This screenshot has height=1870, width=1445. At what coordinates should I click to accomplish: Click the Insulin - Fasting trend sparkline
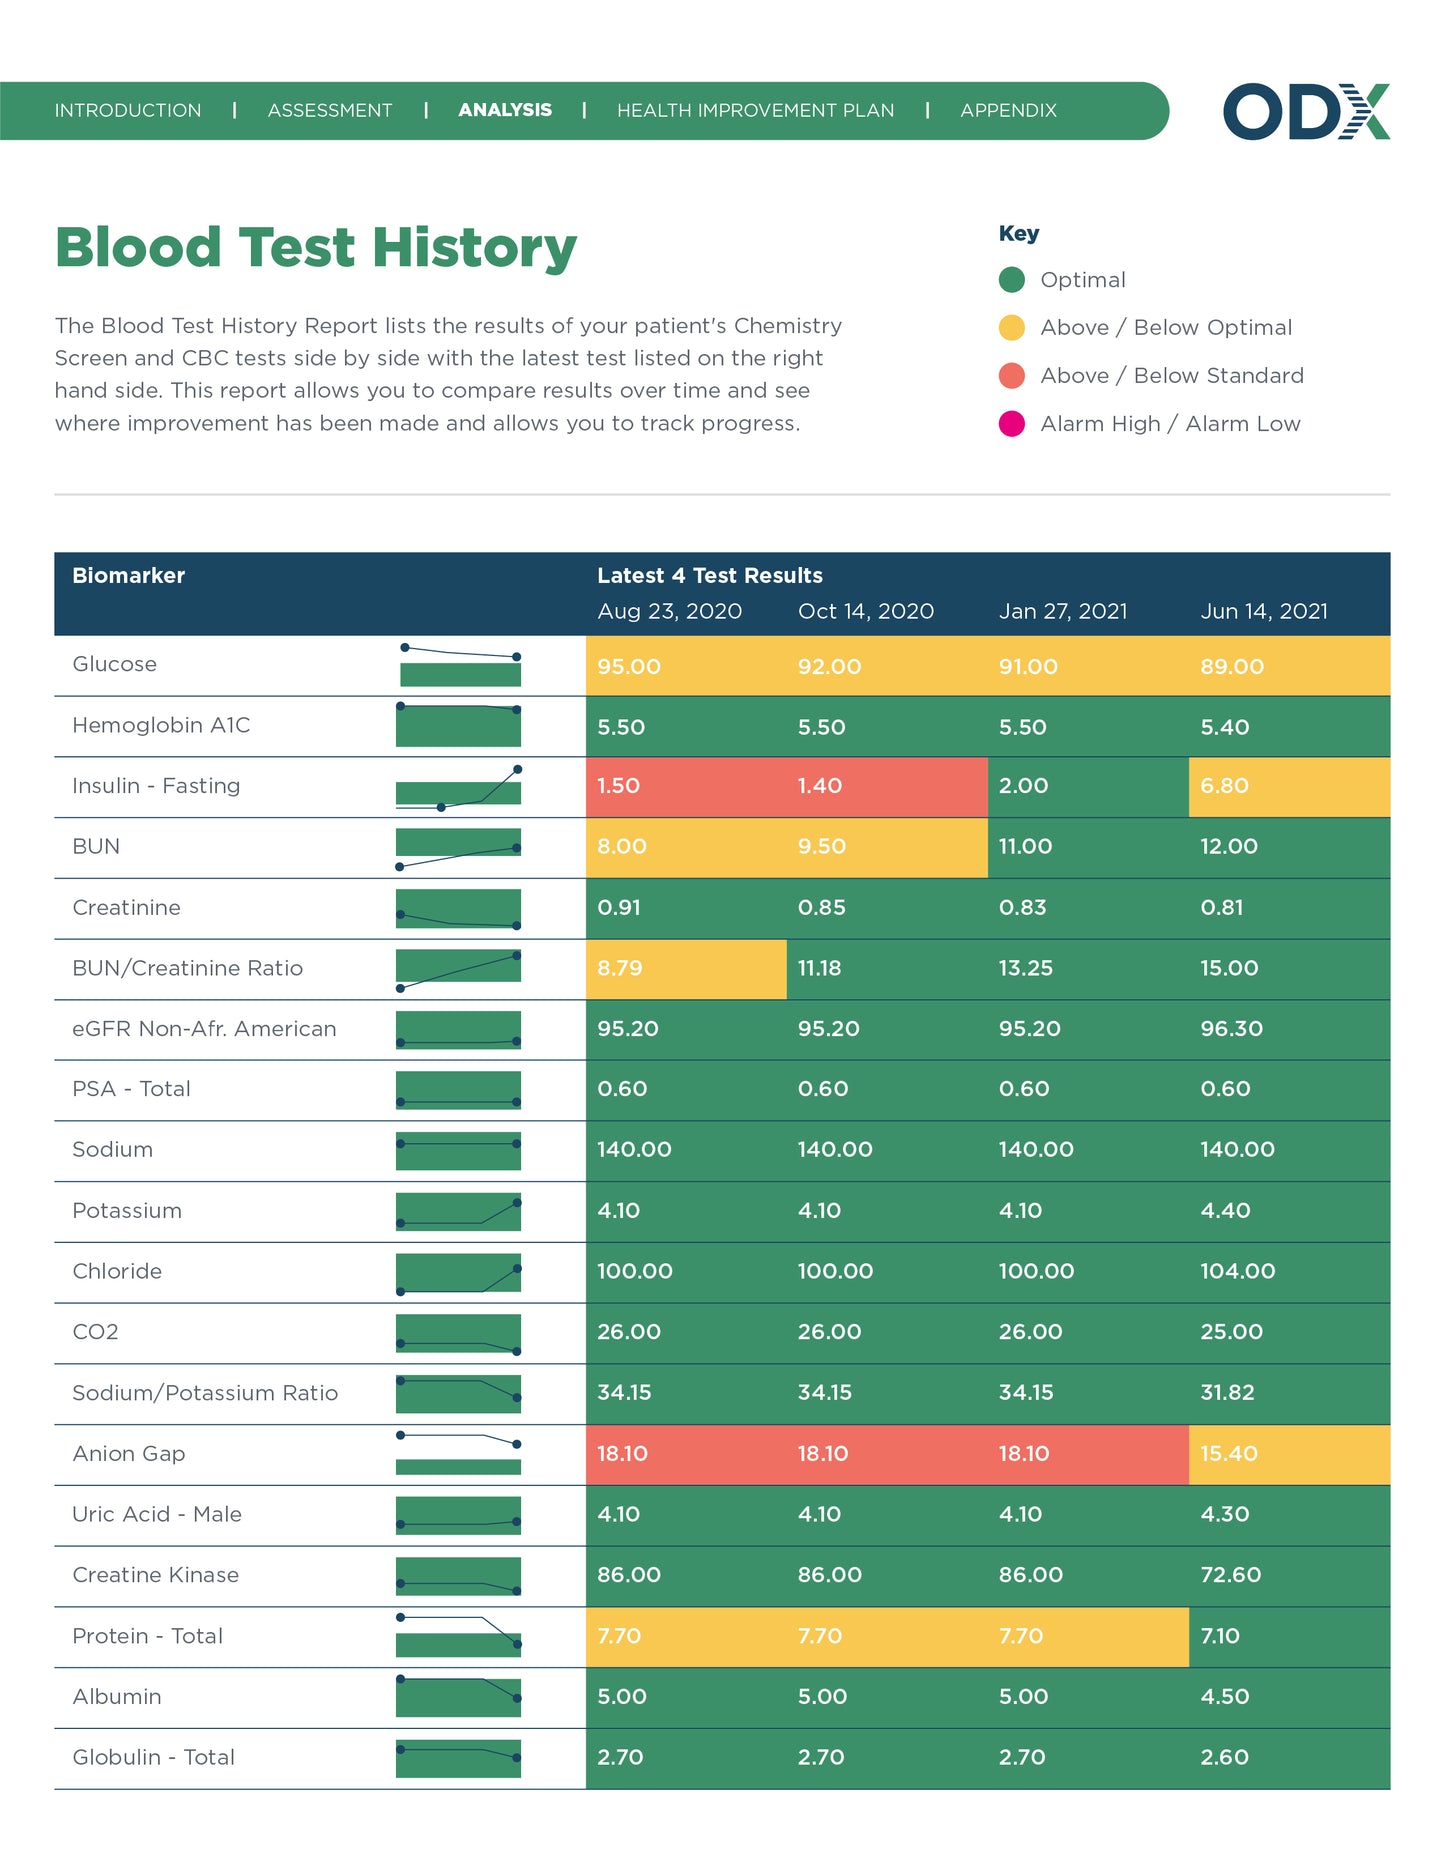point(459,788)
